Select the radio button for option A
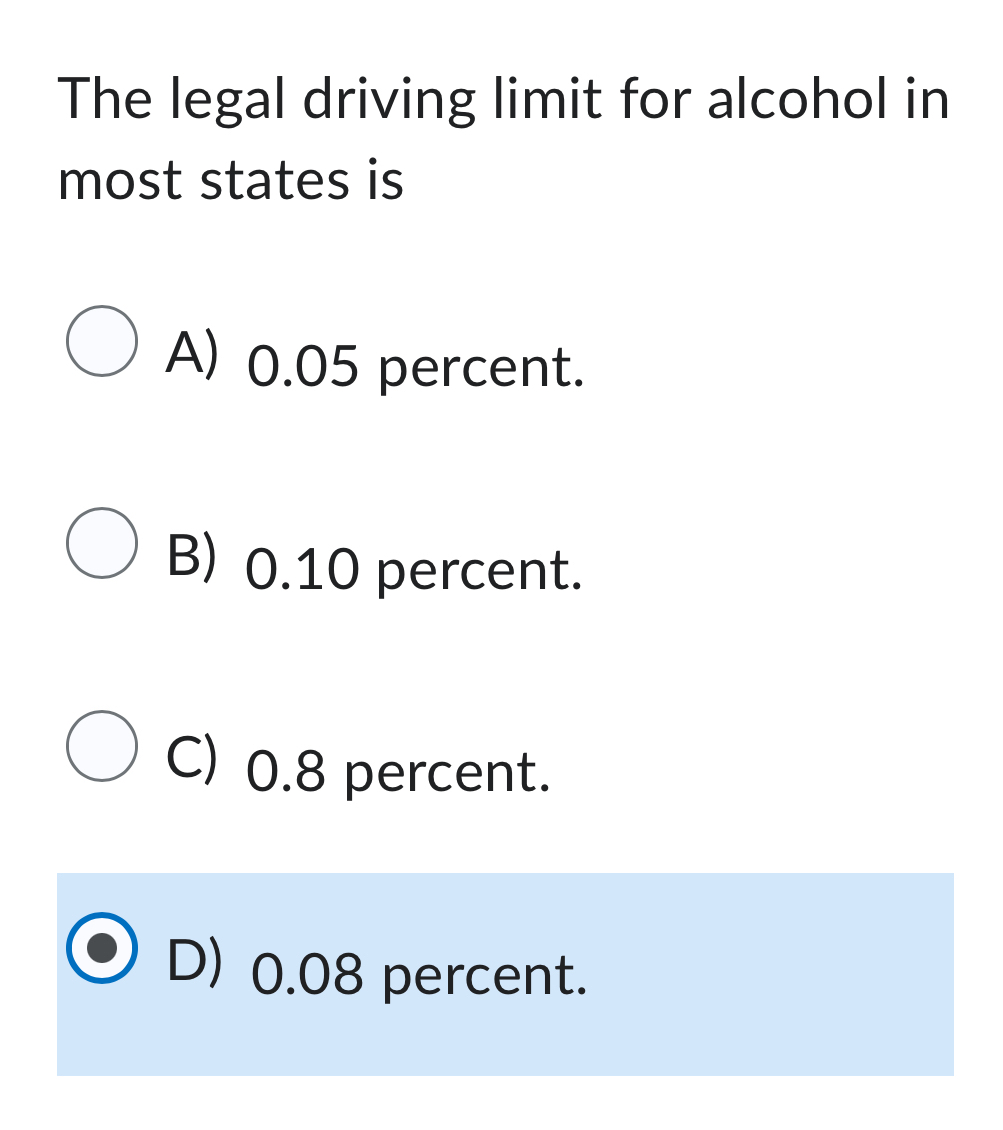 [101, 341]
